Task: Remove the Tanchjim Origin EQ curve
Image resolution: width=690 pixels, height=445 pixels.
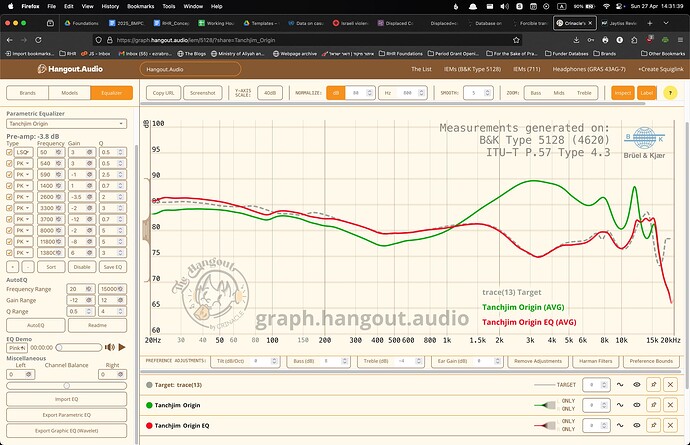Action: click(x=670, y=425)
